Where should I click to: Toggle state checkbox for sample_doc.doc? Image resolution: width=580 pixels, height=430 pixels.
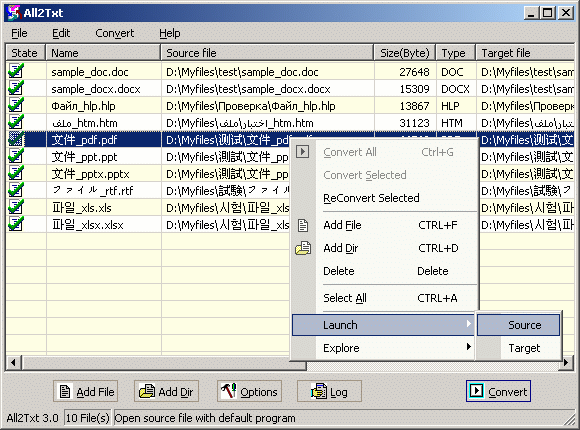click(x=16, y=71)
